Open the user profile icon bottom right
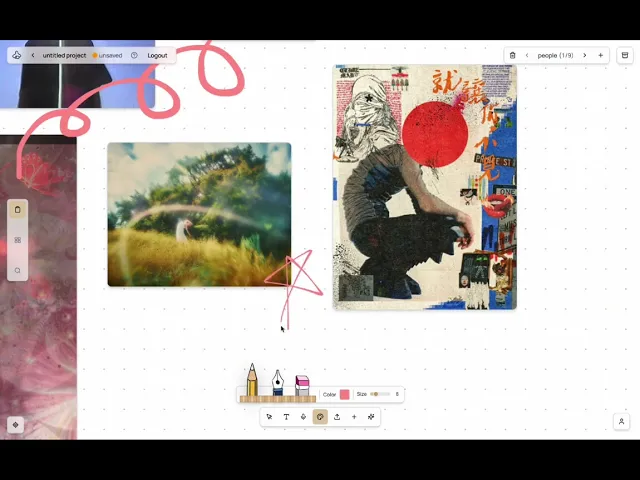Screen dimensions: 640x480 (622, 422)
